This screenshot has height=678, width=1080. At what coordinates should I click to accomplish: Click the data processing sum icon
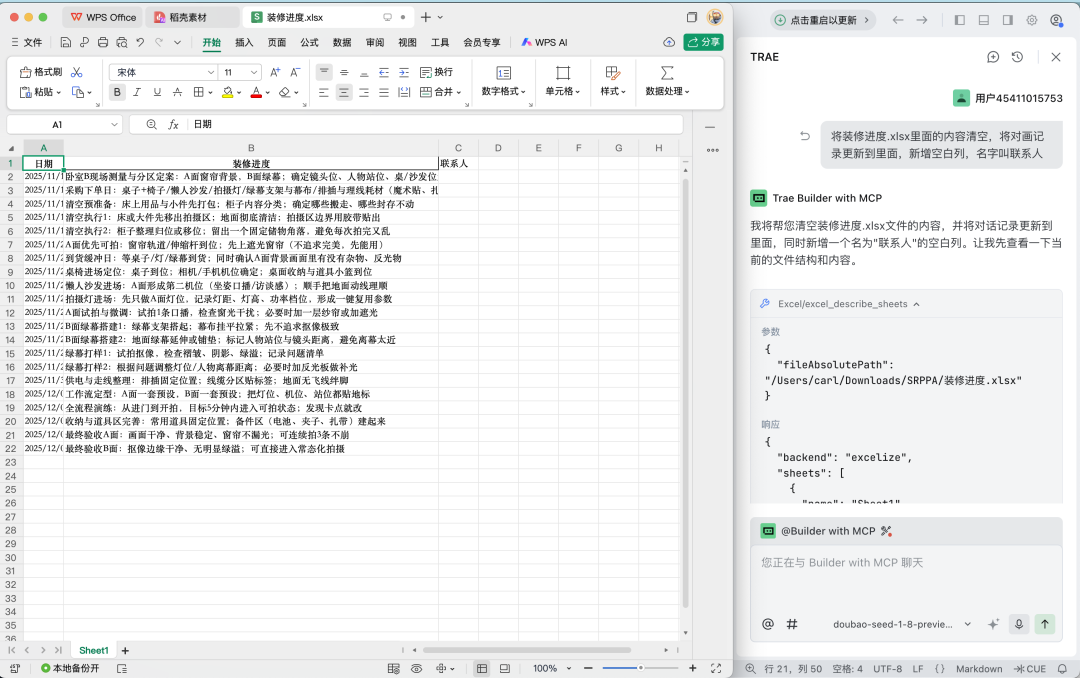click(x=665, y=71)
